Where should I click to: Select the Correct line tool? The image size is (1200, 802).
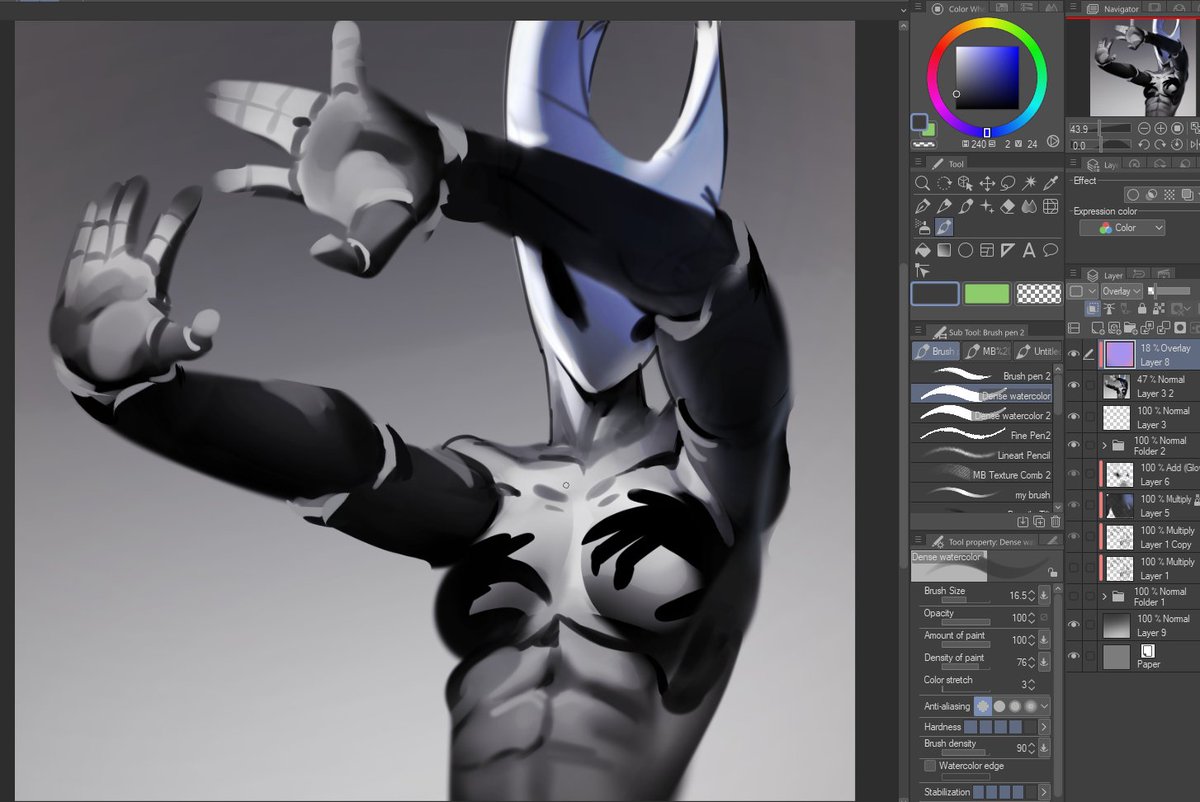pos(922,271)
